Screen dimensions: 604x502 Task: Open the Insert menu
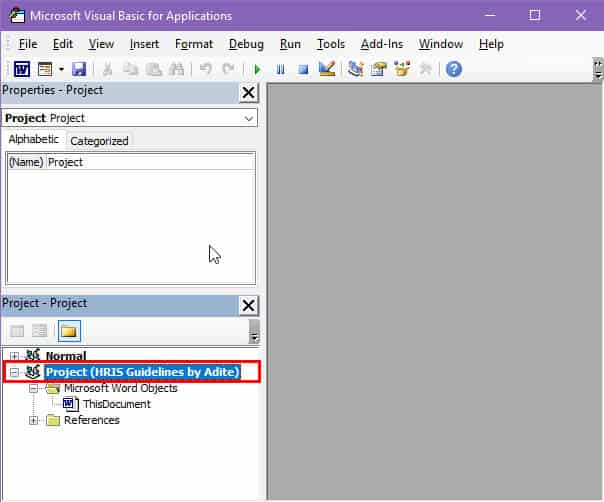click(x=144, y=44)
